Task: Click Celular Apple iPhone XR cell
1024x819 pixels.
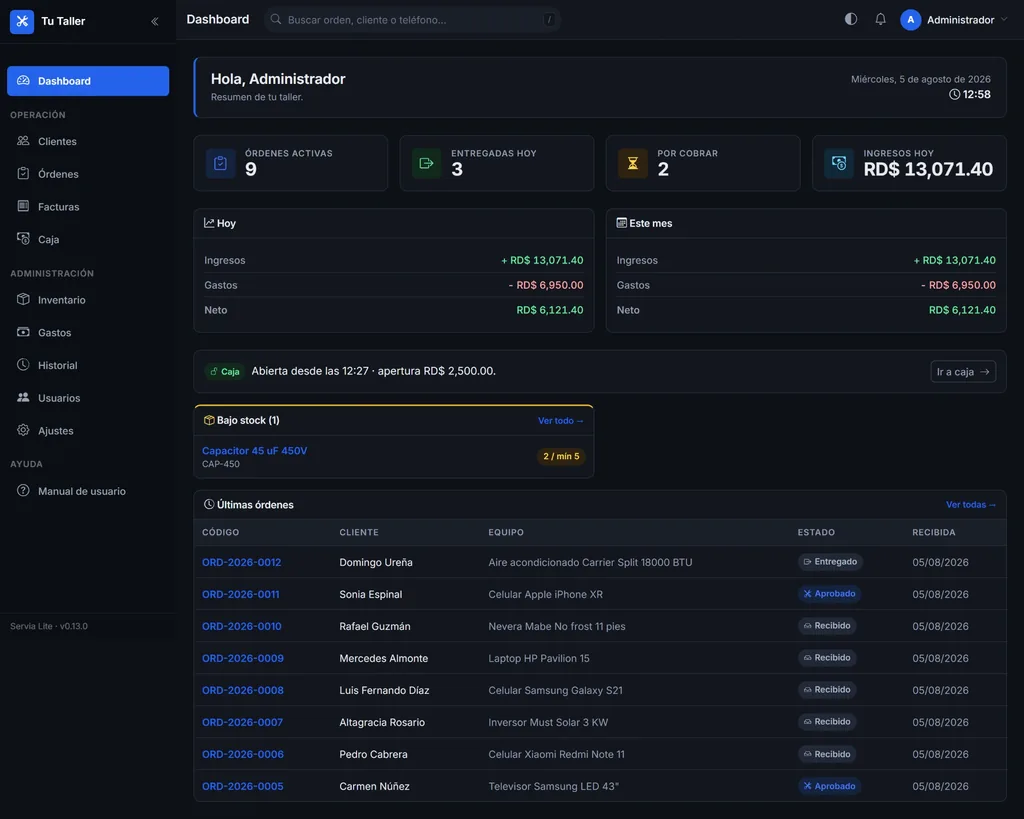Action: tap(545, 594)
